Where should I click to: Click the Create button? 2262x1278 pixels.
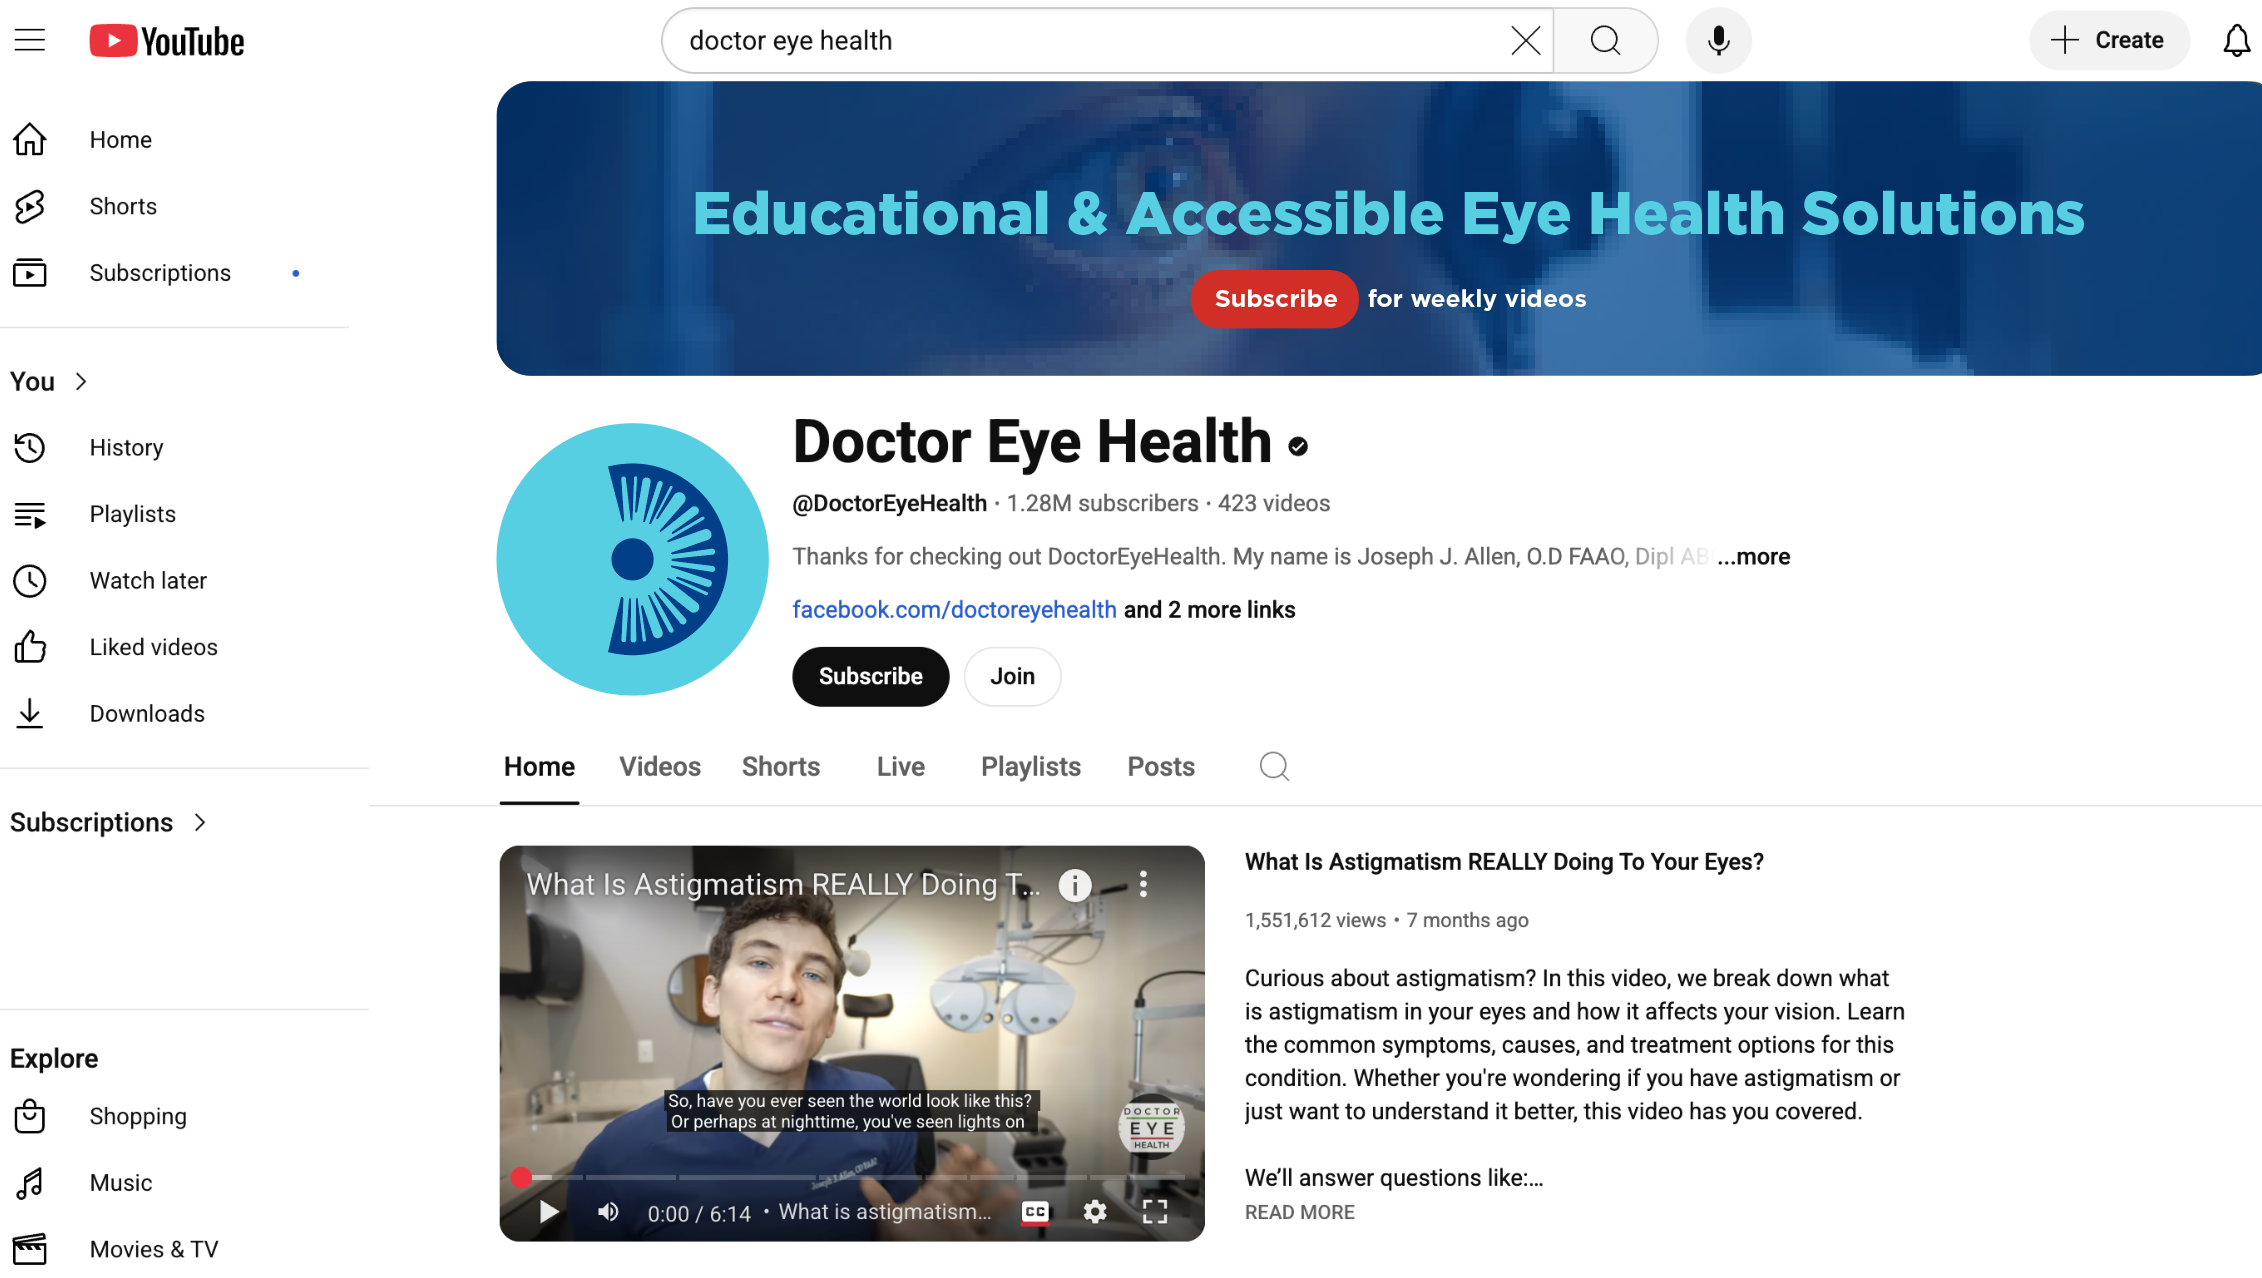(2109, 40)
